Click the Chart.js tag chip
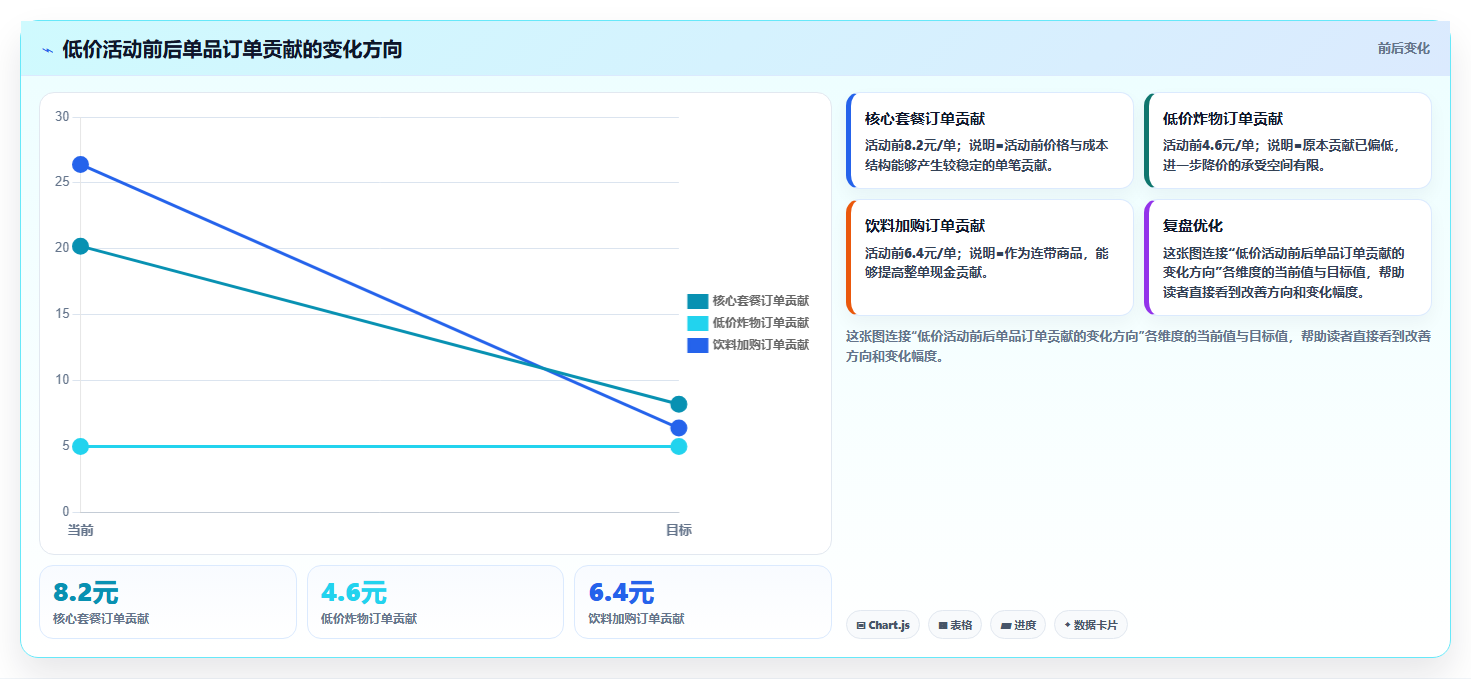Image resolution: width=1471 pixels, height=679 pixels. pos(883,625)
